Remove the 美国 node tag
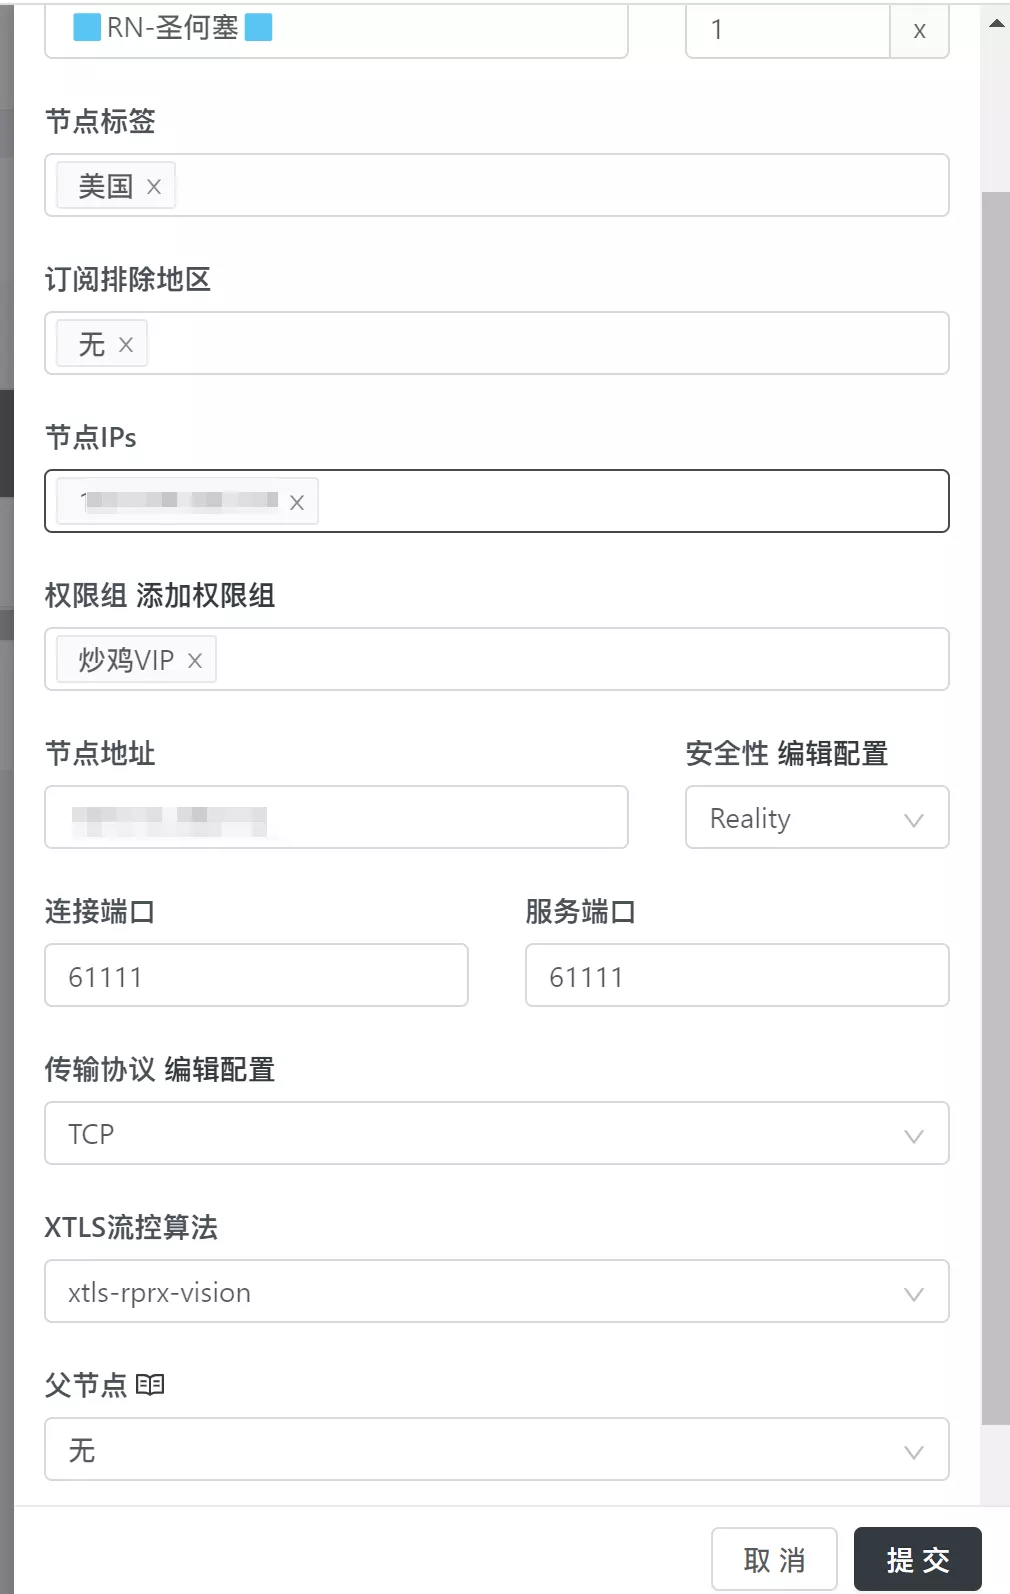 [155, 185]
